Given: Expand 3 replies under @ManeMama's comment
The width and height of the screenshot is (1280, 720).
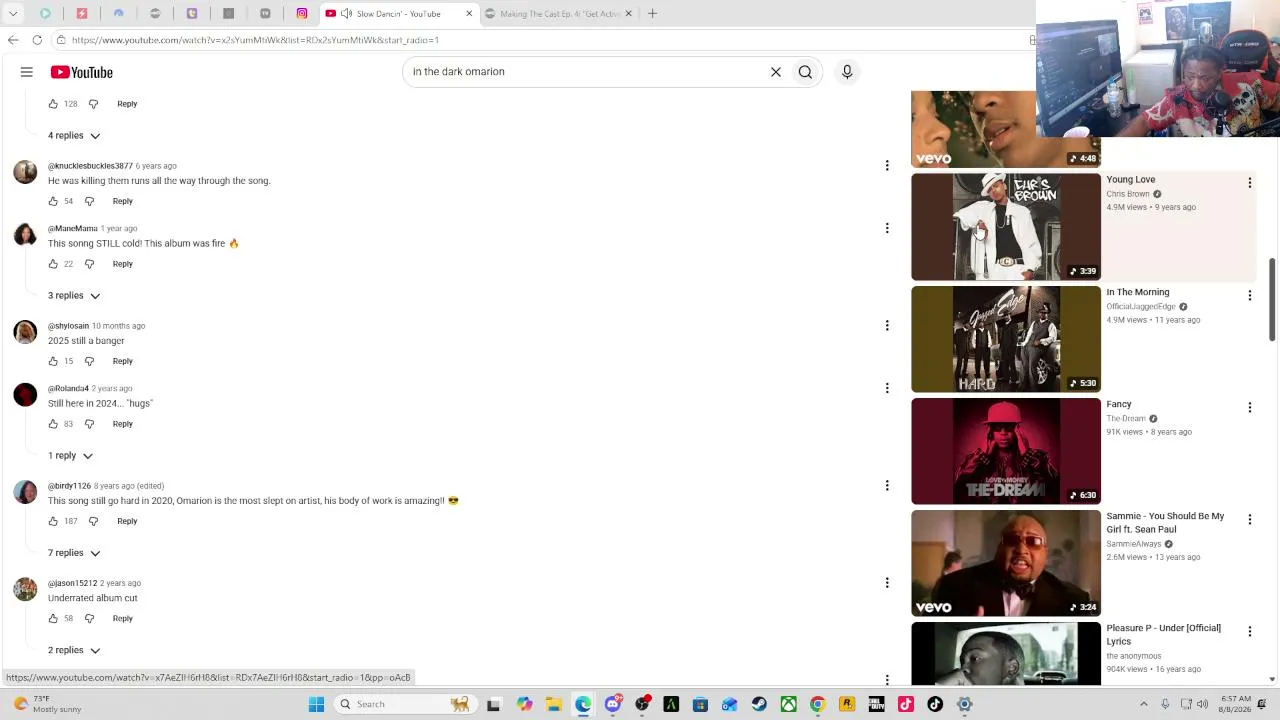Looking at the screenshot, I should (74, 296).
